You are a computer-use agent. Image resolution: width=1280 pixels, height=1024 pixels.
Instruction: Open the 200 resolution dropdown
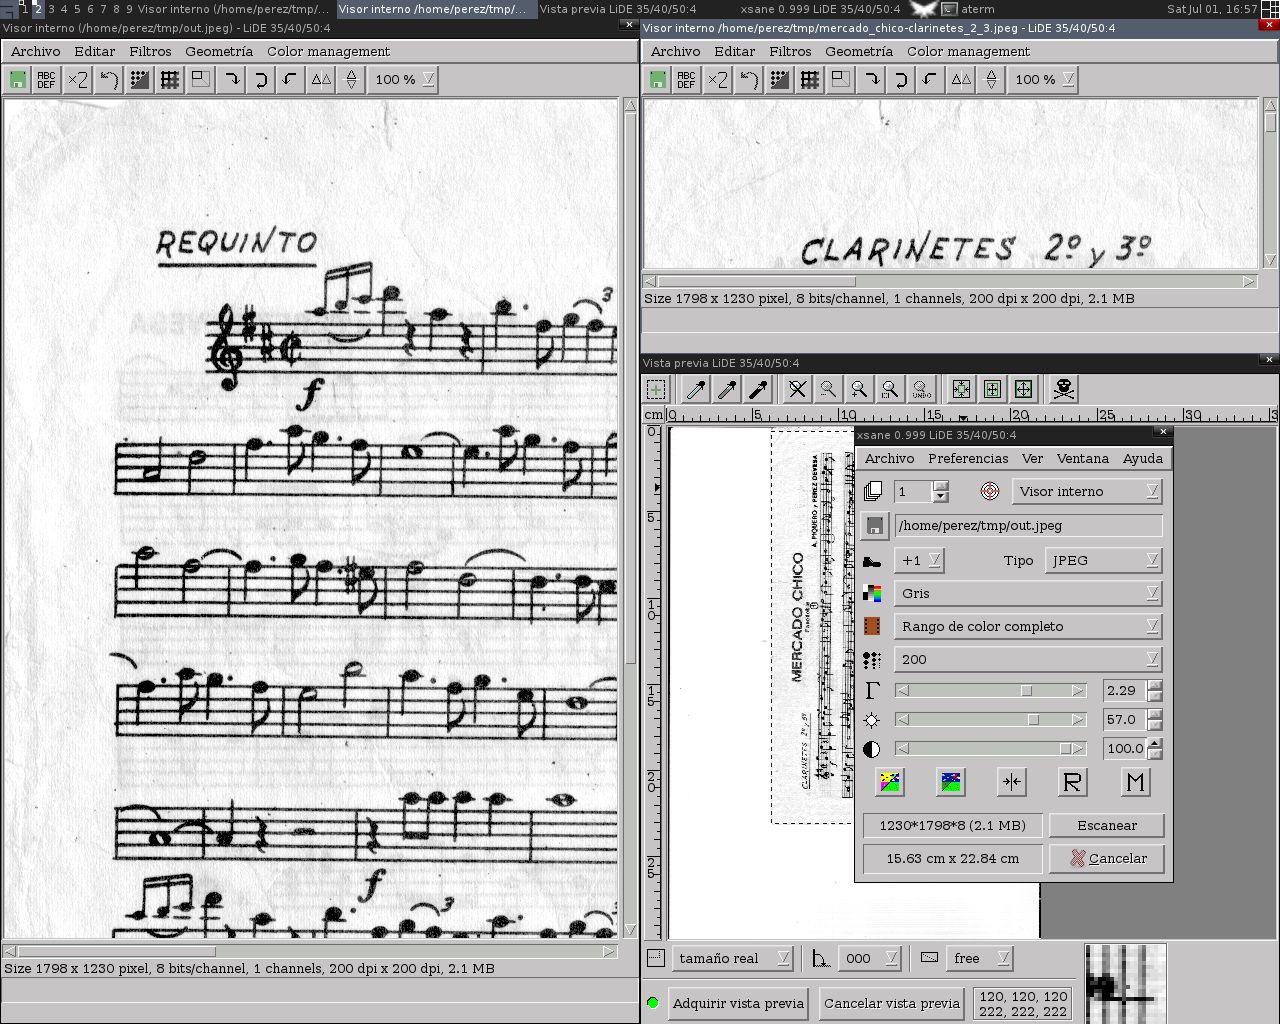point(1028,659)
